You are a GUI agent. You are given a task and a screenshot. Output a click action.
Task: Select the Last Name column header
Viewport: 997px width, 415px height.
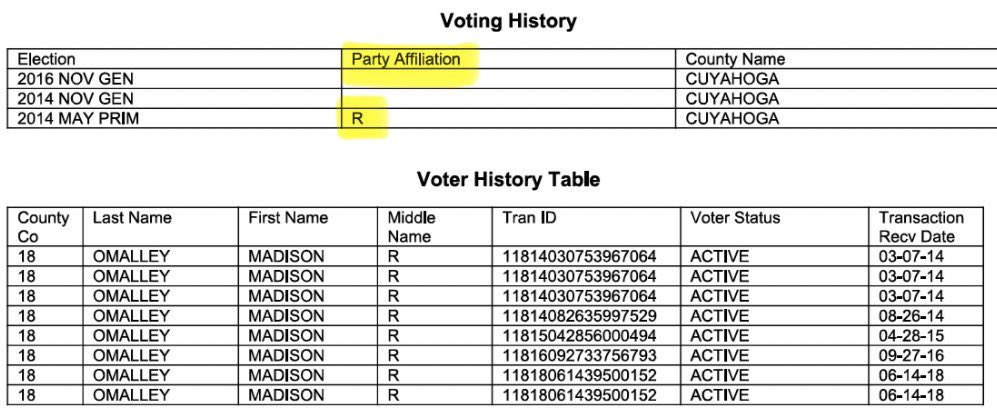coord(132,218)
